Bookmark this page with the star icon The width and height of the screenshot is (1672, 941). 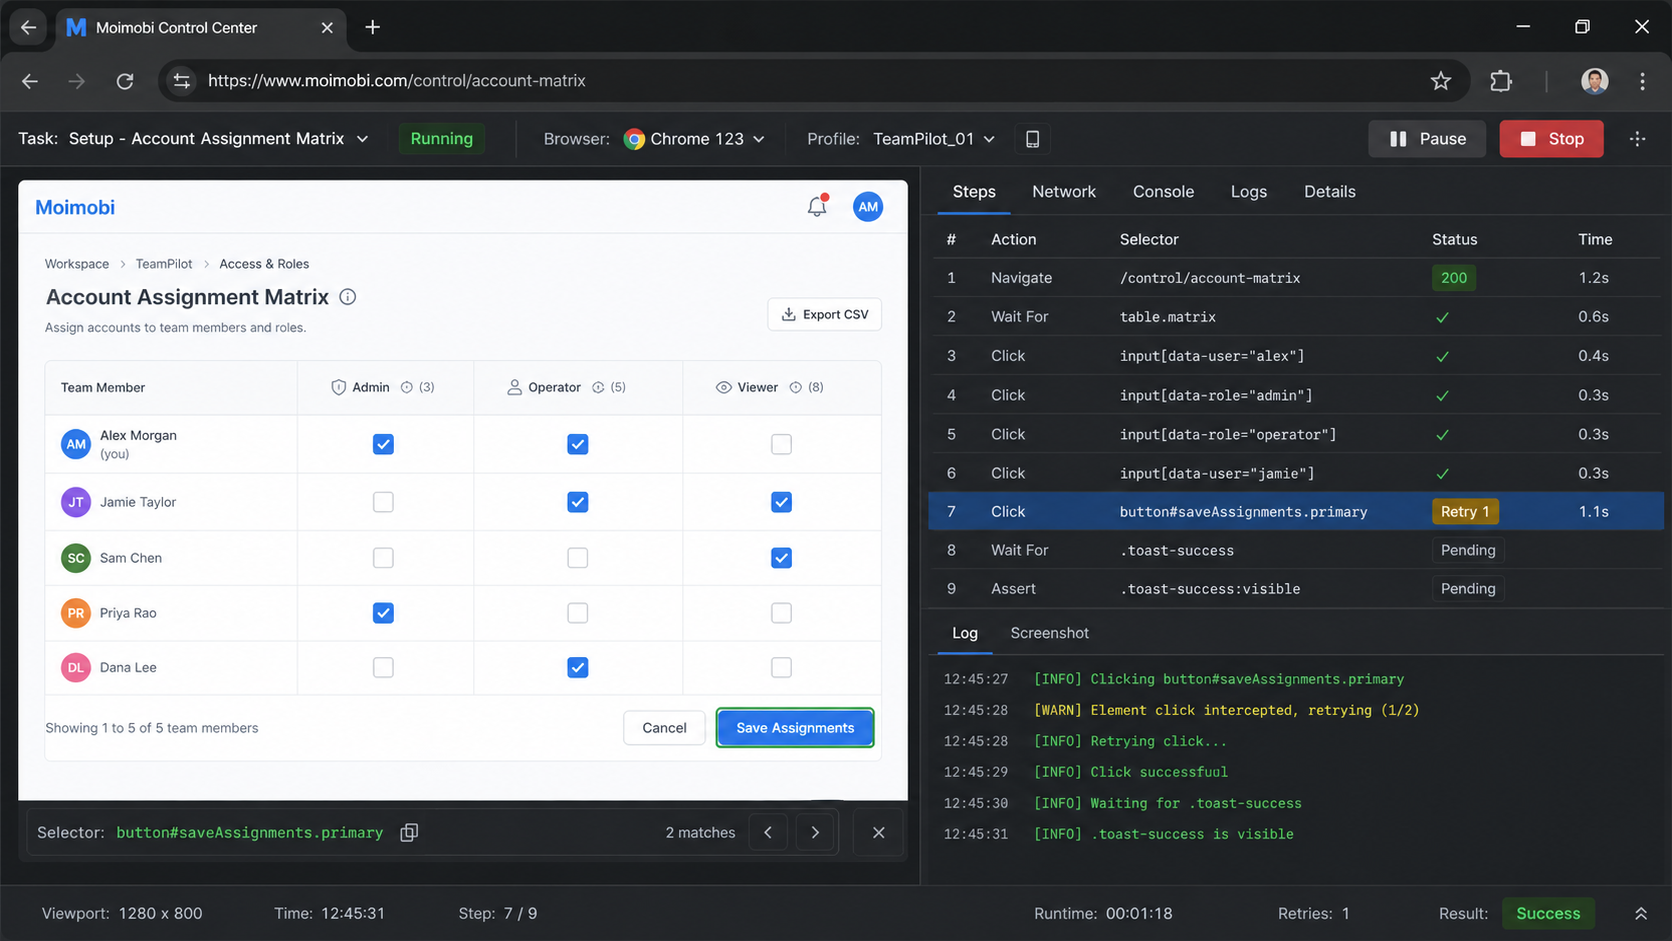[1440, 81]
